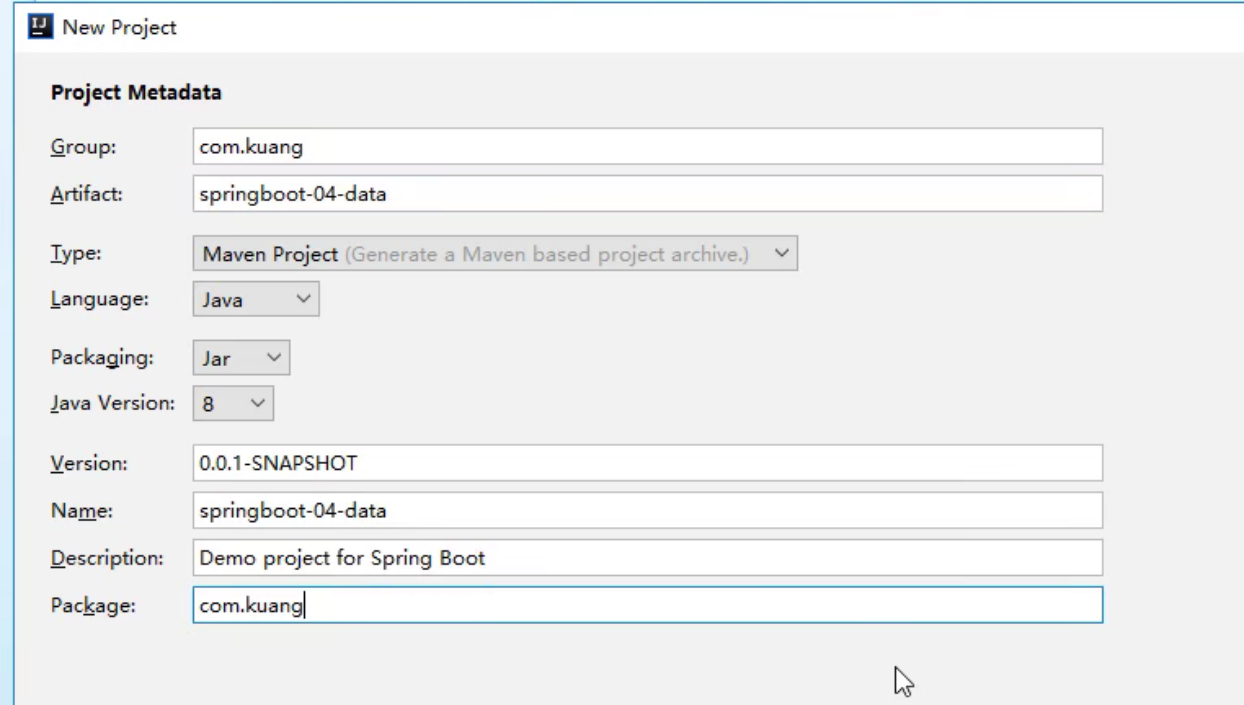Click the New Project window title text

point(119,28)
